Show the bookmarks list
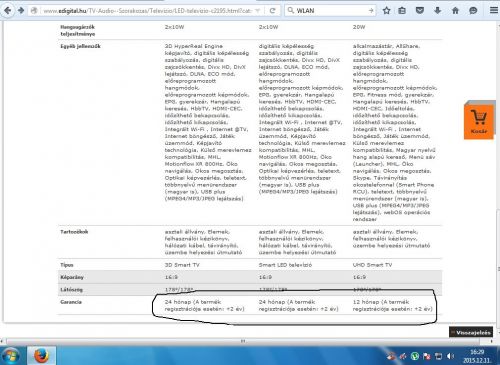 click(x=402, y=11)
